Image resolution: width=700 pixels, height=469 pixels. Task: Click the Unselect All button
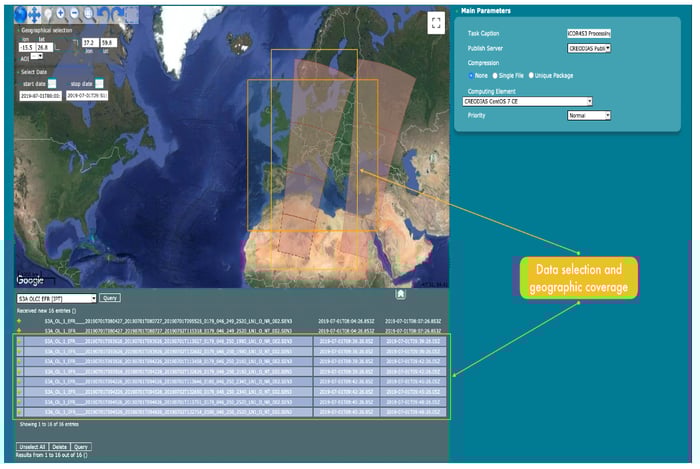coord(32,447)
